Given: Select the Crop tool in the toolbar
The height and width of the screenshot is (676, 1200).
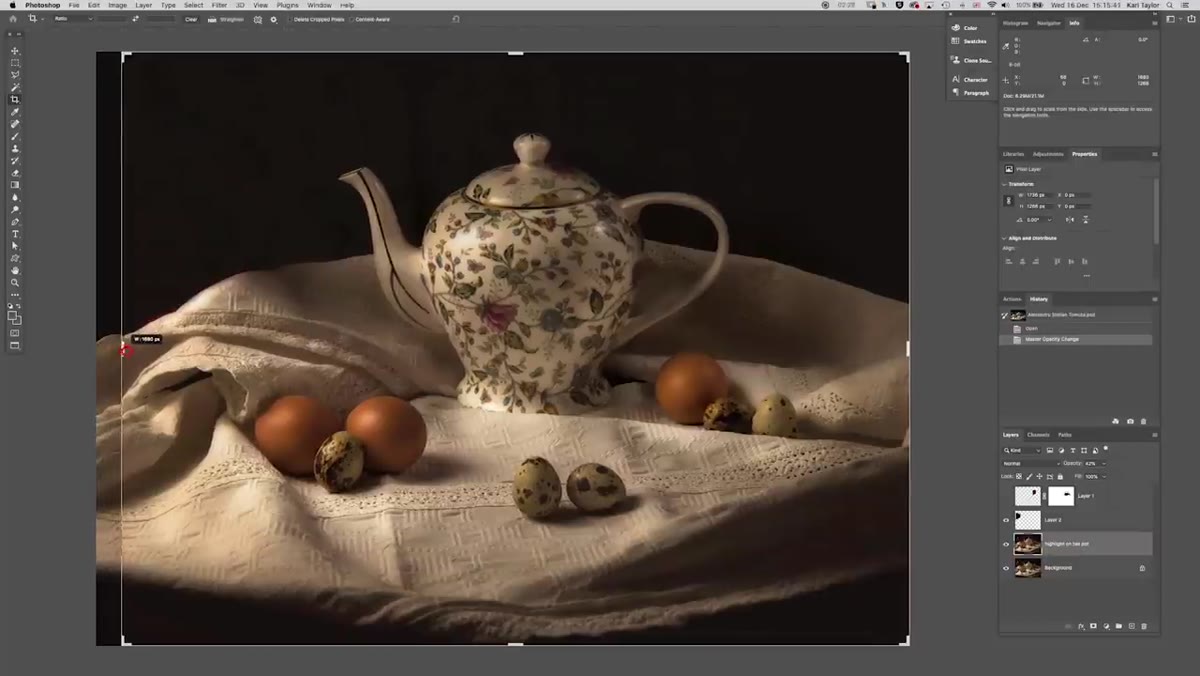Looking at the screenshot, I should click(15, 100).
